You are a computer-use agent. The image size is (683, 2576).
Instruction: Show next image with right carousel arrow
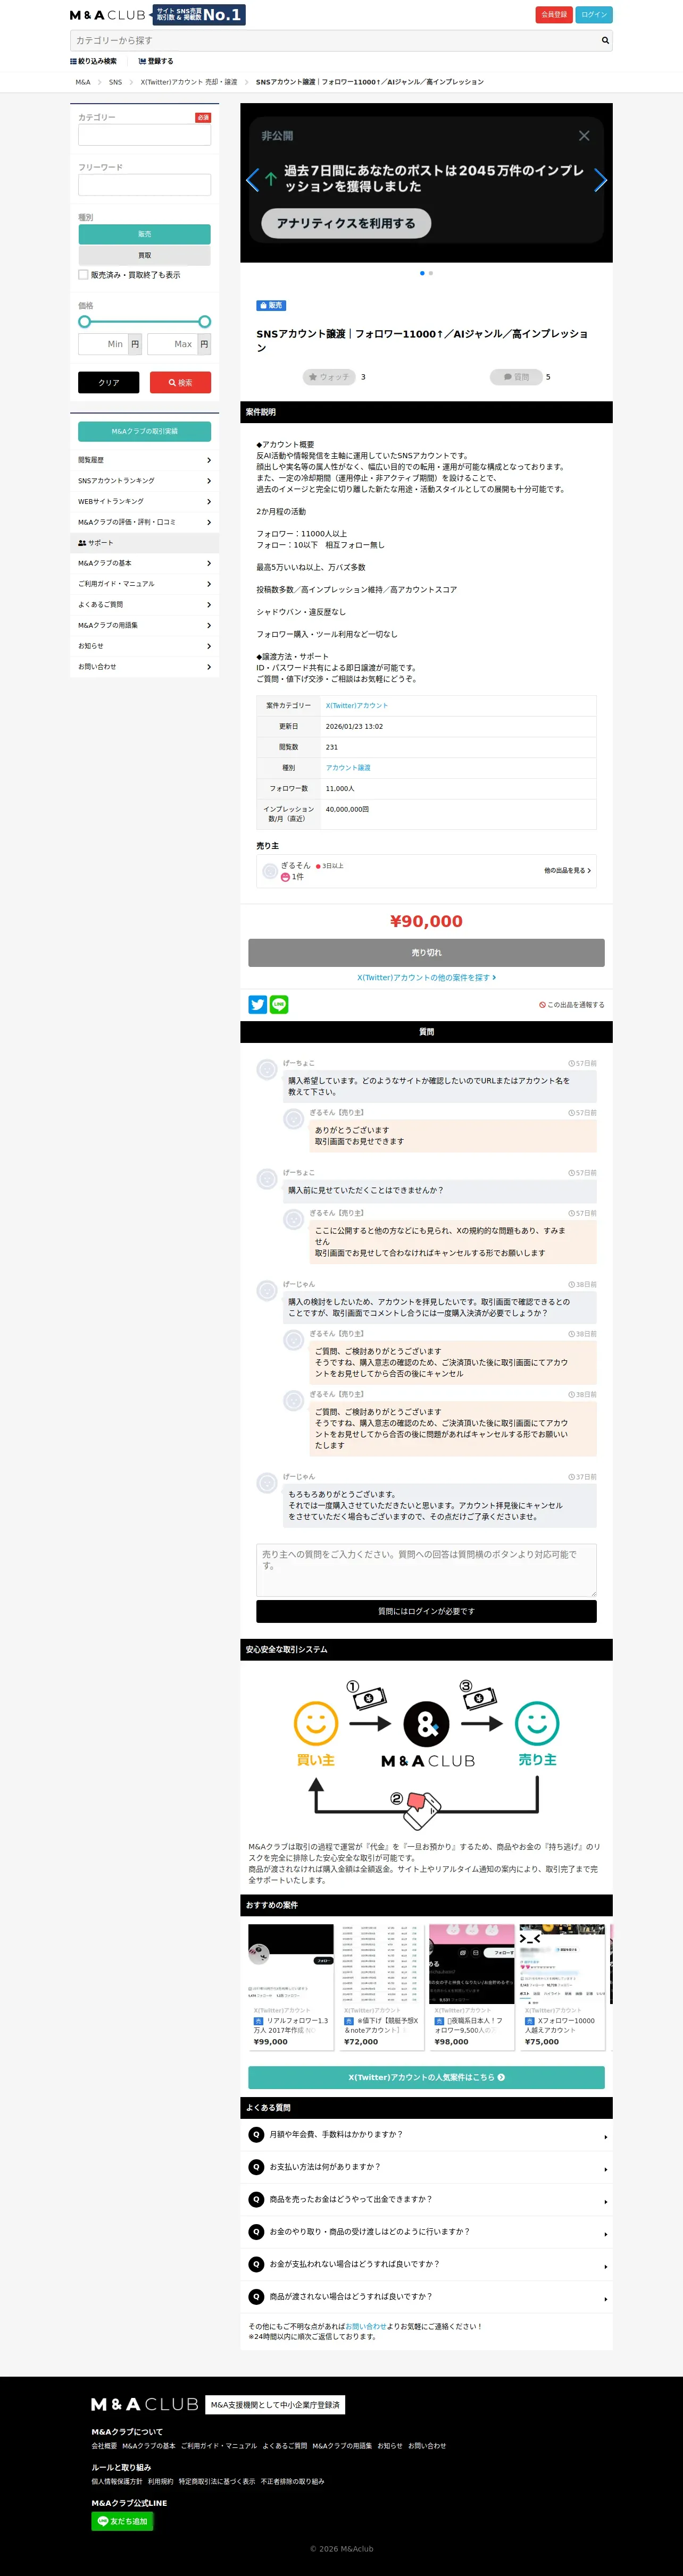pos(600,180)
